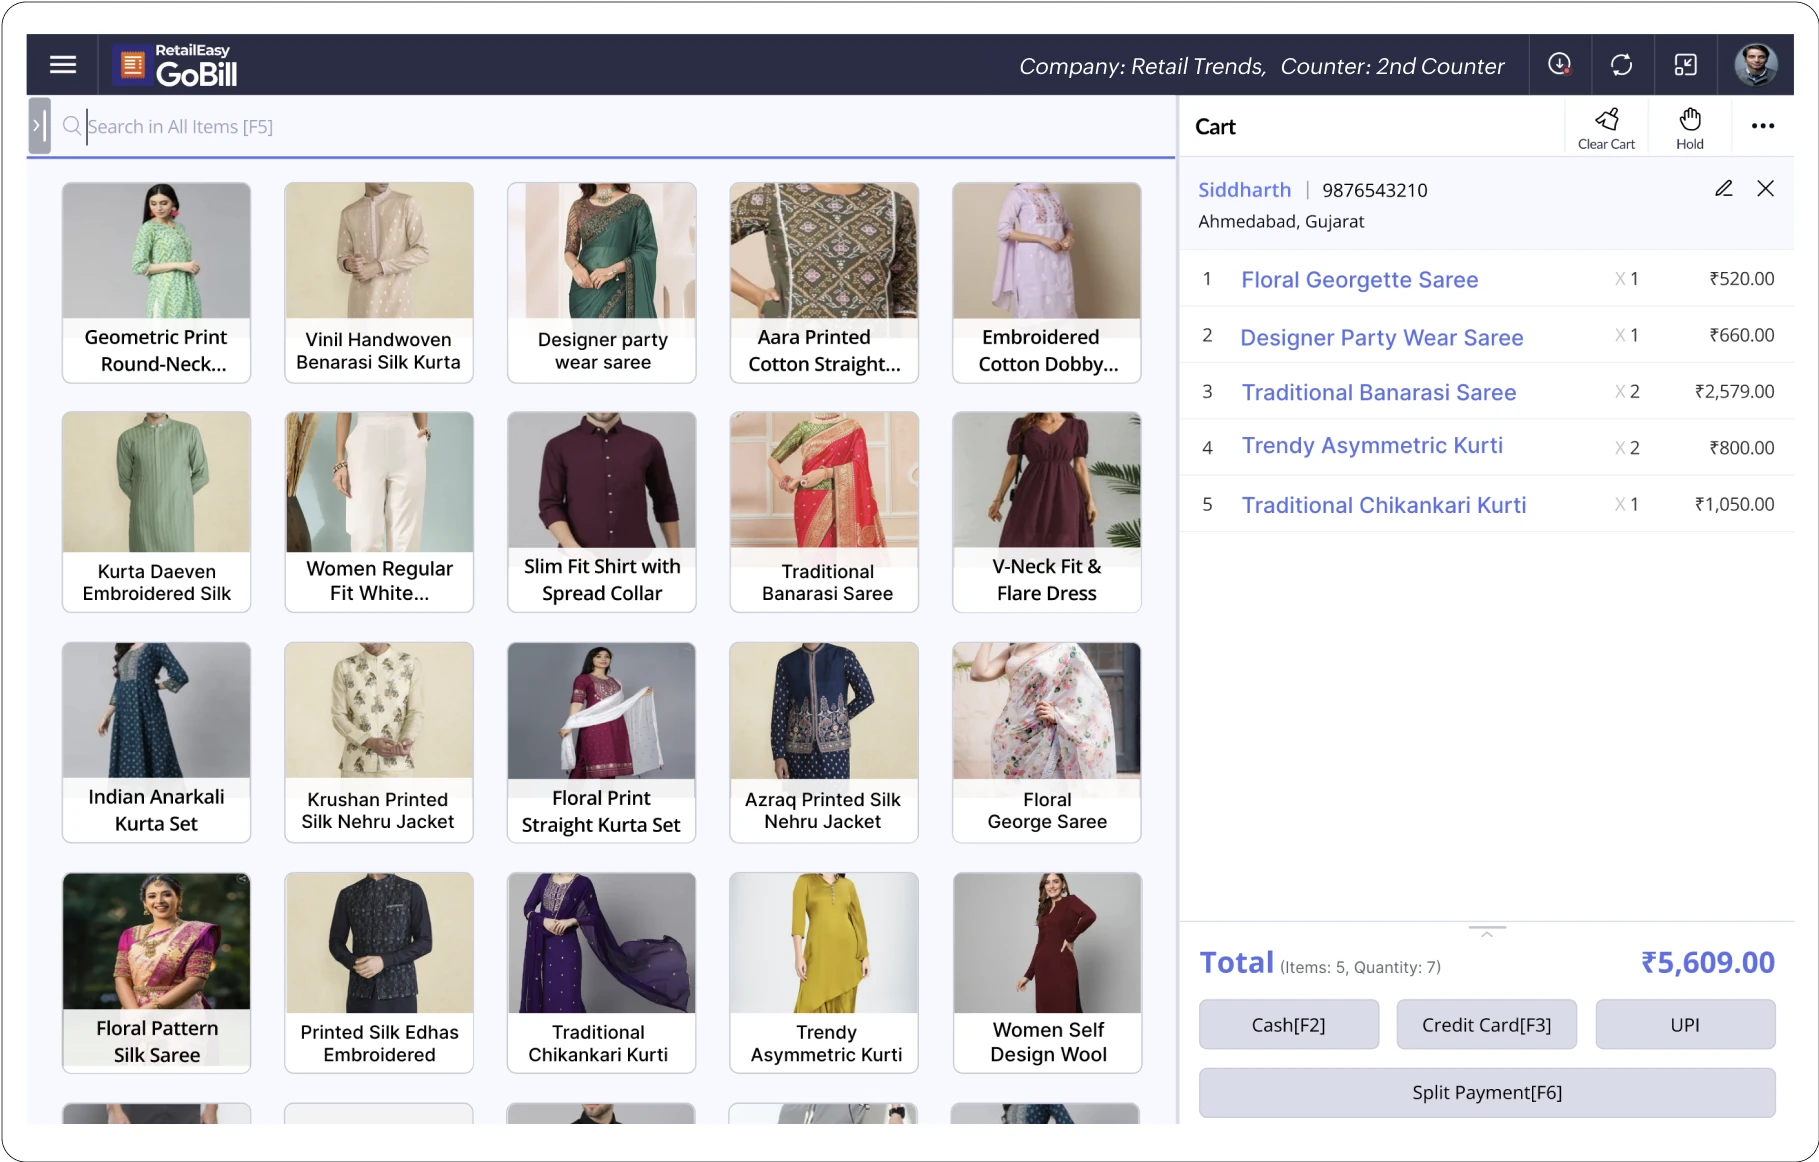
Task: Edit Siddharth's details with the pencil icon
Action: coord(1723,188)
